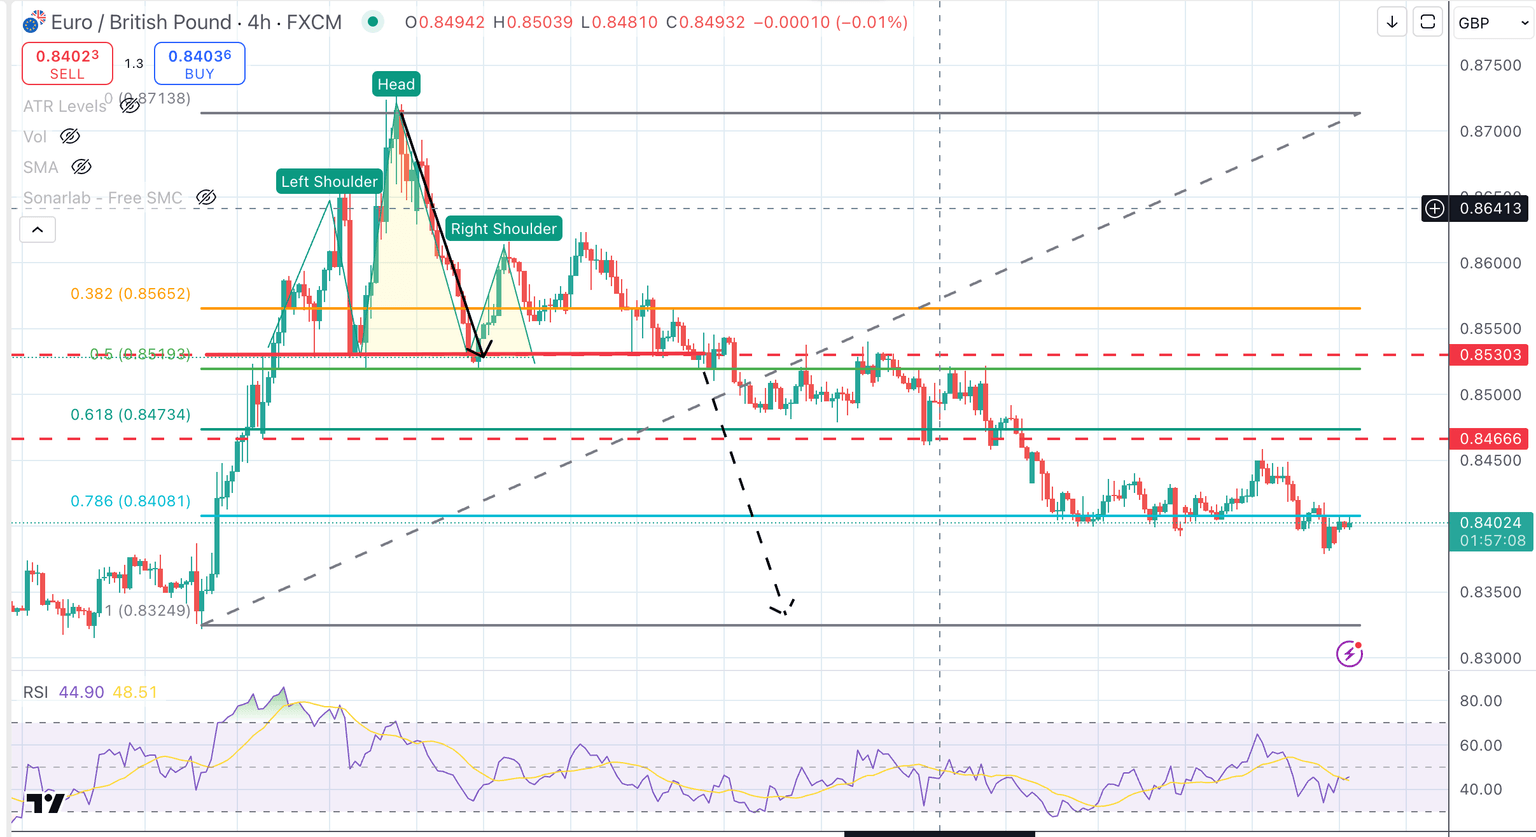
Task: Click the plus icon beside price 0.86413
Action: [x=1434, y=209]
